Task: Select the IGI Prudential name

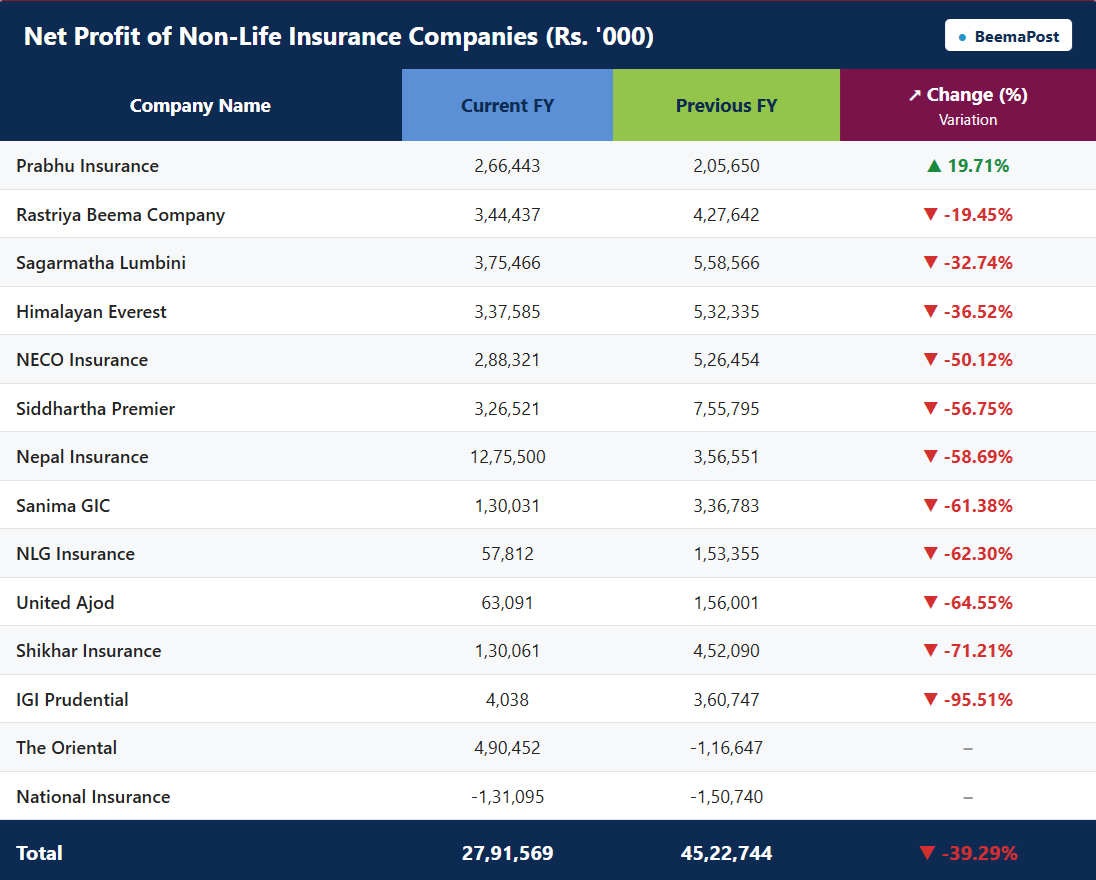Action: click(72, 700)
